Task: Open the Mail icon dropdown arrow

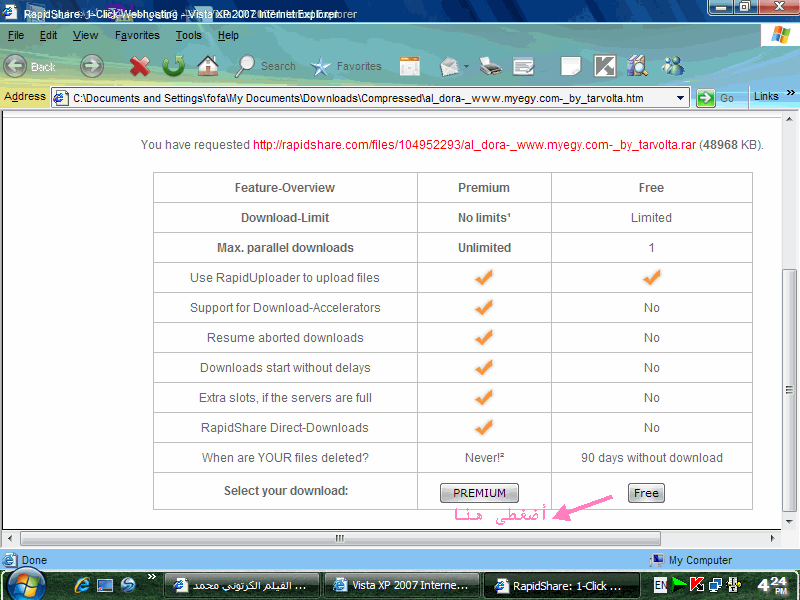Action: pyautogui.click(x=466, y=66)
